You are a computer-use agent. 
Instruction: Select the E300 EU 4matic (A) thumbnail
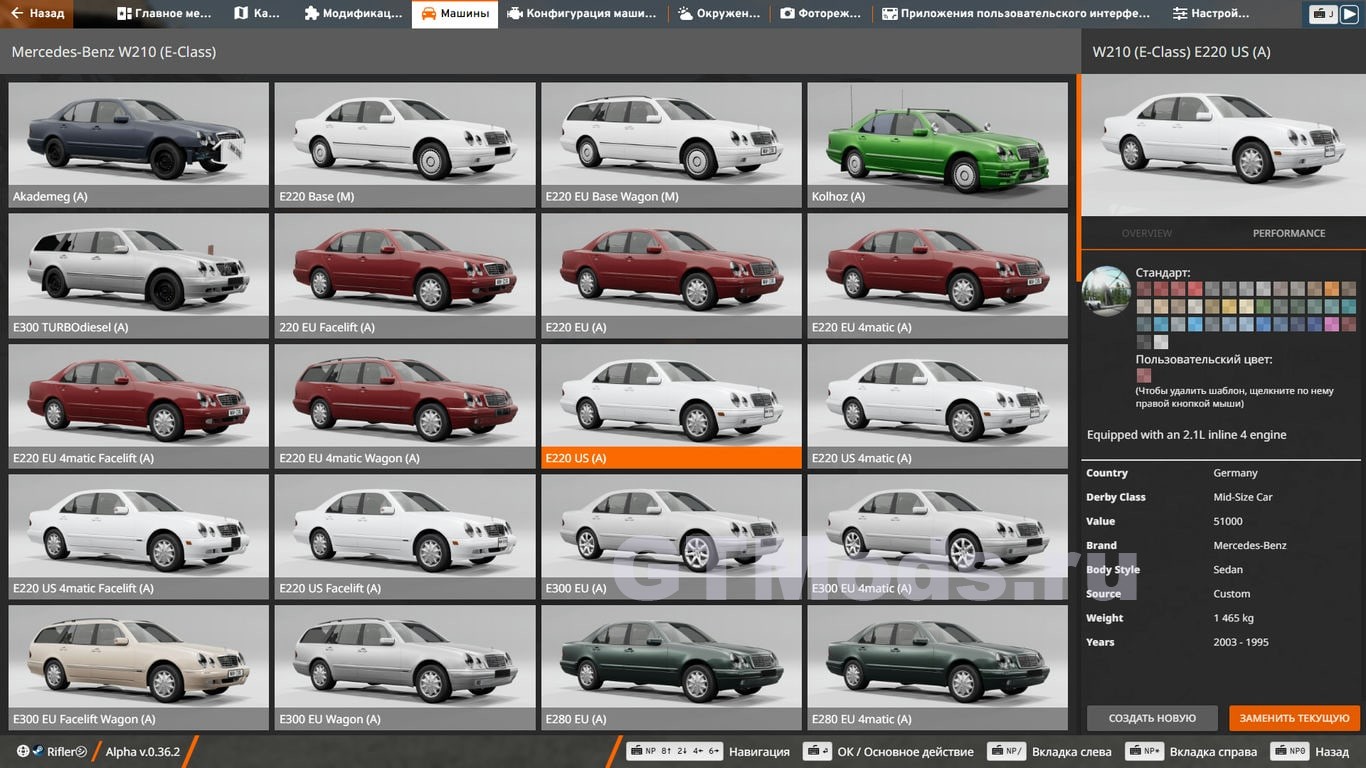938,536
